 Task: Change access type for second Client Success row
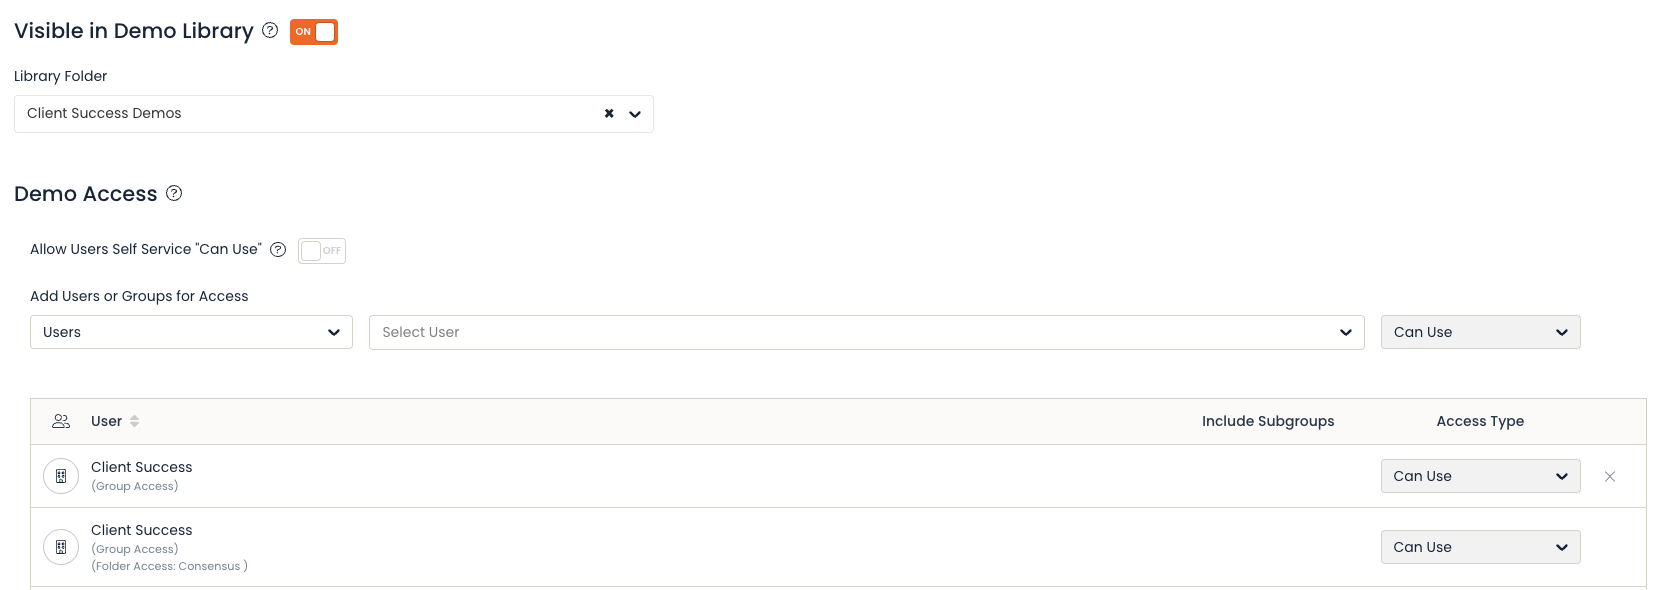[x=1480, y=547]
